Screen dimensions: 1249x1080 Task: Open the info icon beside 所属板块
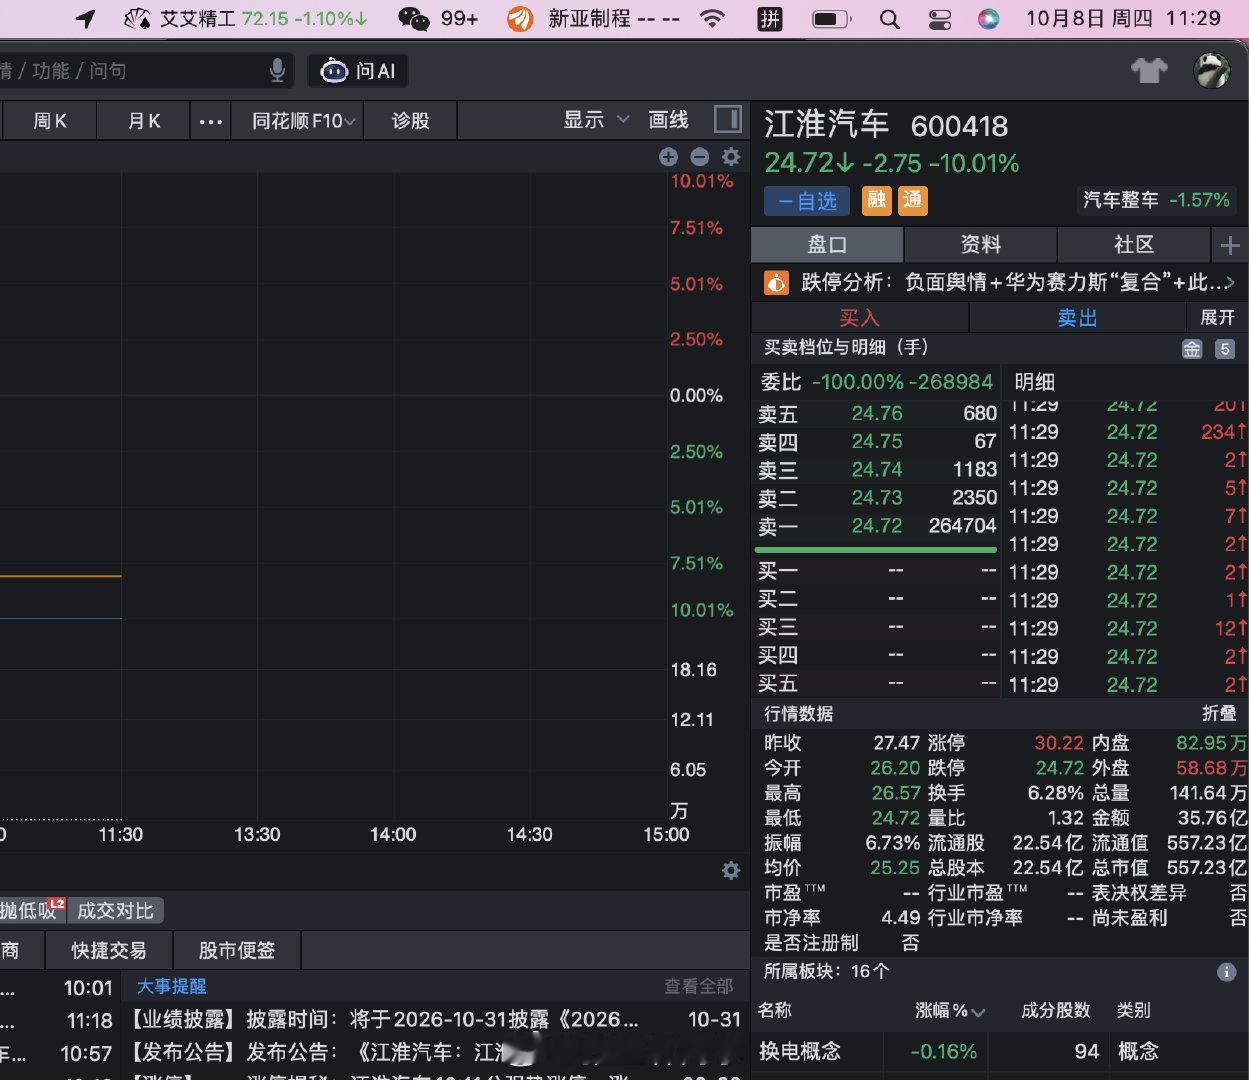[x=1226, y=972]
